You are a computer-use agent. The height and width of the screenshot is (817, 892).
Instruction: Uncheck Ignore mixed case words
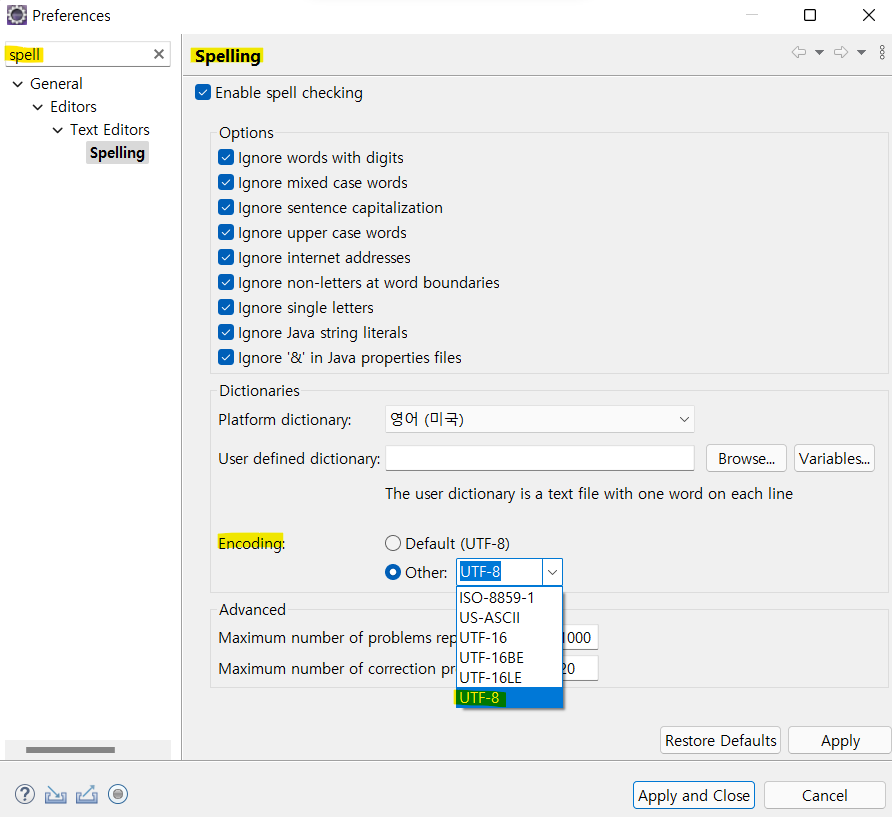pos(226,182)
